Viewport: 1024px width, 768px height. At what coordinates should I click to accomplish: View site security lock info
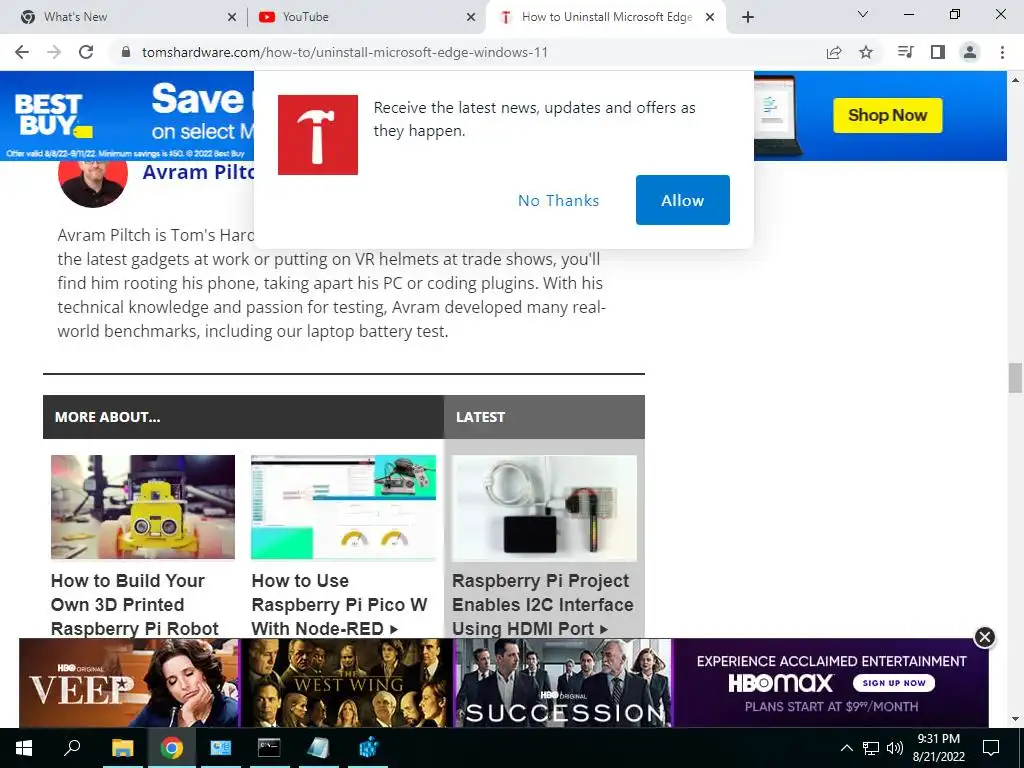pos(126,52)
